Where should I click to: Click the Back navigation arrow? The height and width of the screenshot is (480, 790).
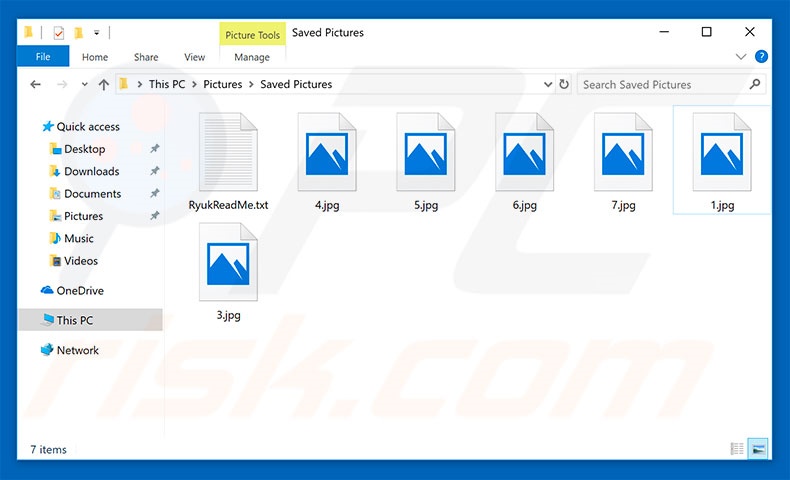35,84
